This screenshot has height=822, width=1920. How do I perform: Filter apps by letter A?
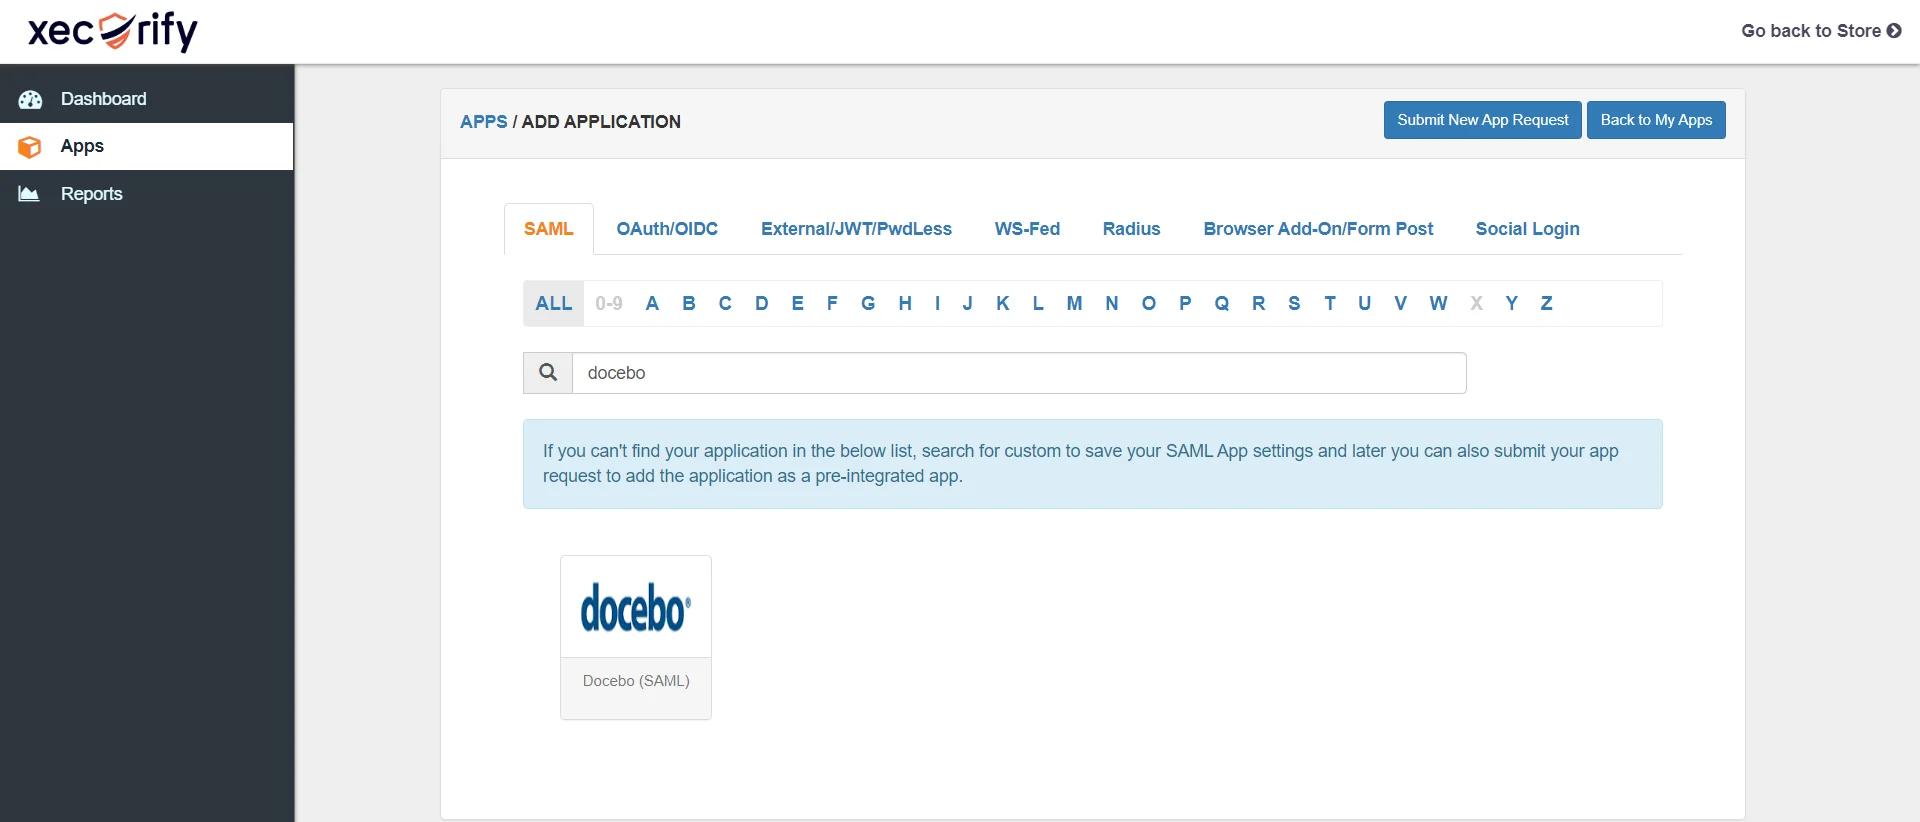[652, 304]
